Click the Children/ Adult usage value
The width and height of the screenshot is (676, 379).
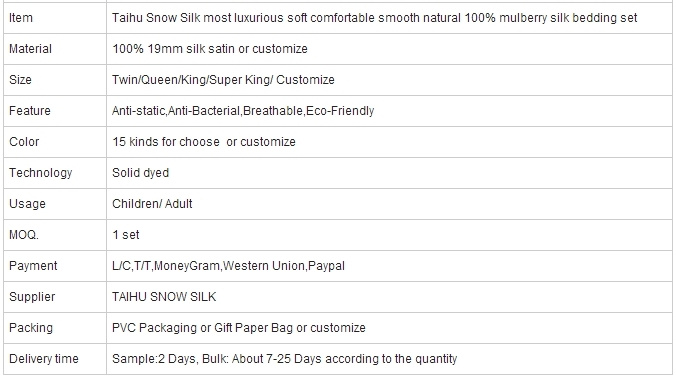pos(152,204)
